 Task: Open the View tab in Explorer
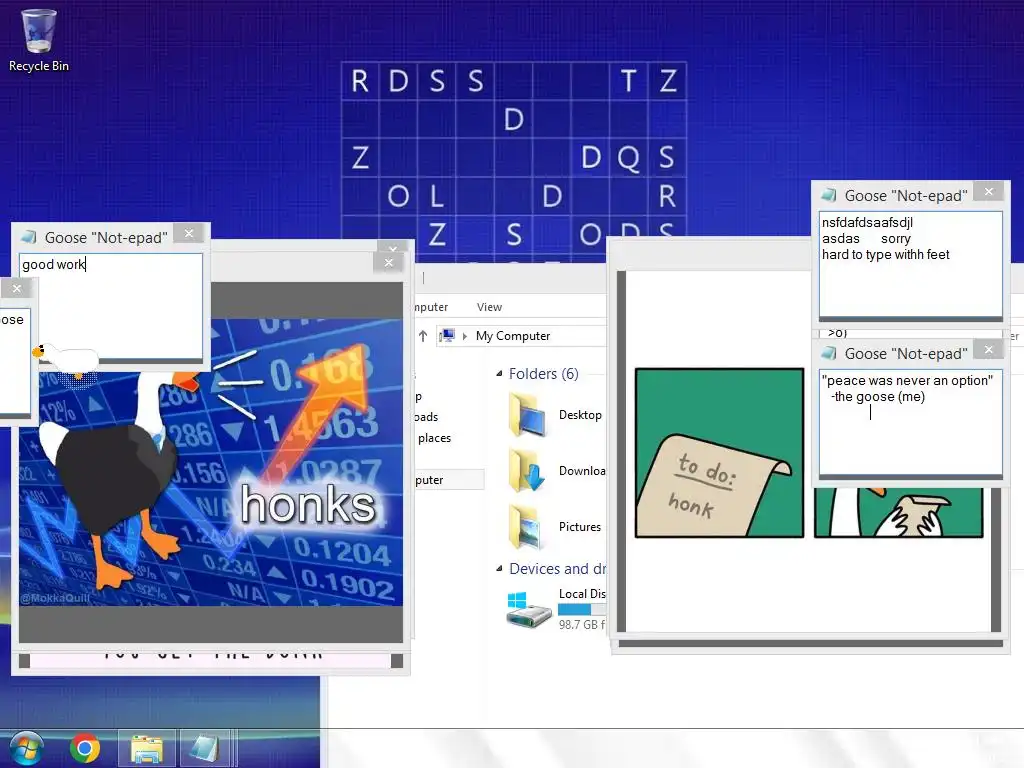tap(489, 307)
